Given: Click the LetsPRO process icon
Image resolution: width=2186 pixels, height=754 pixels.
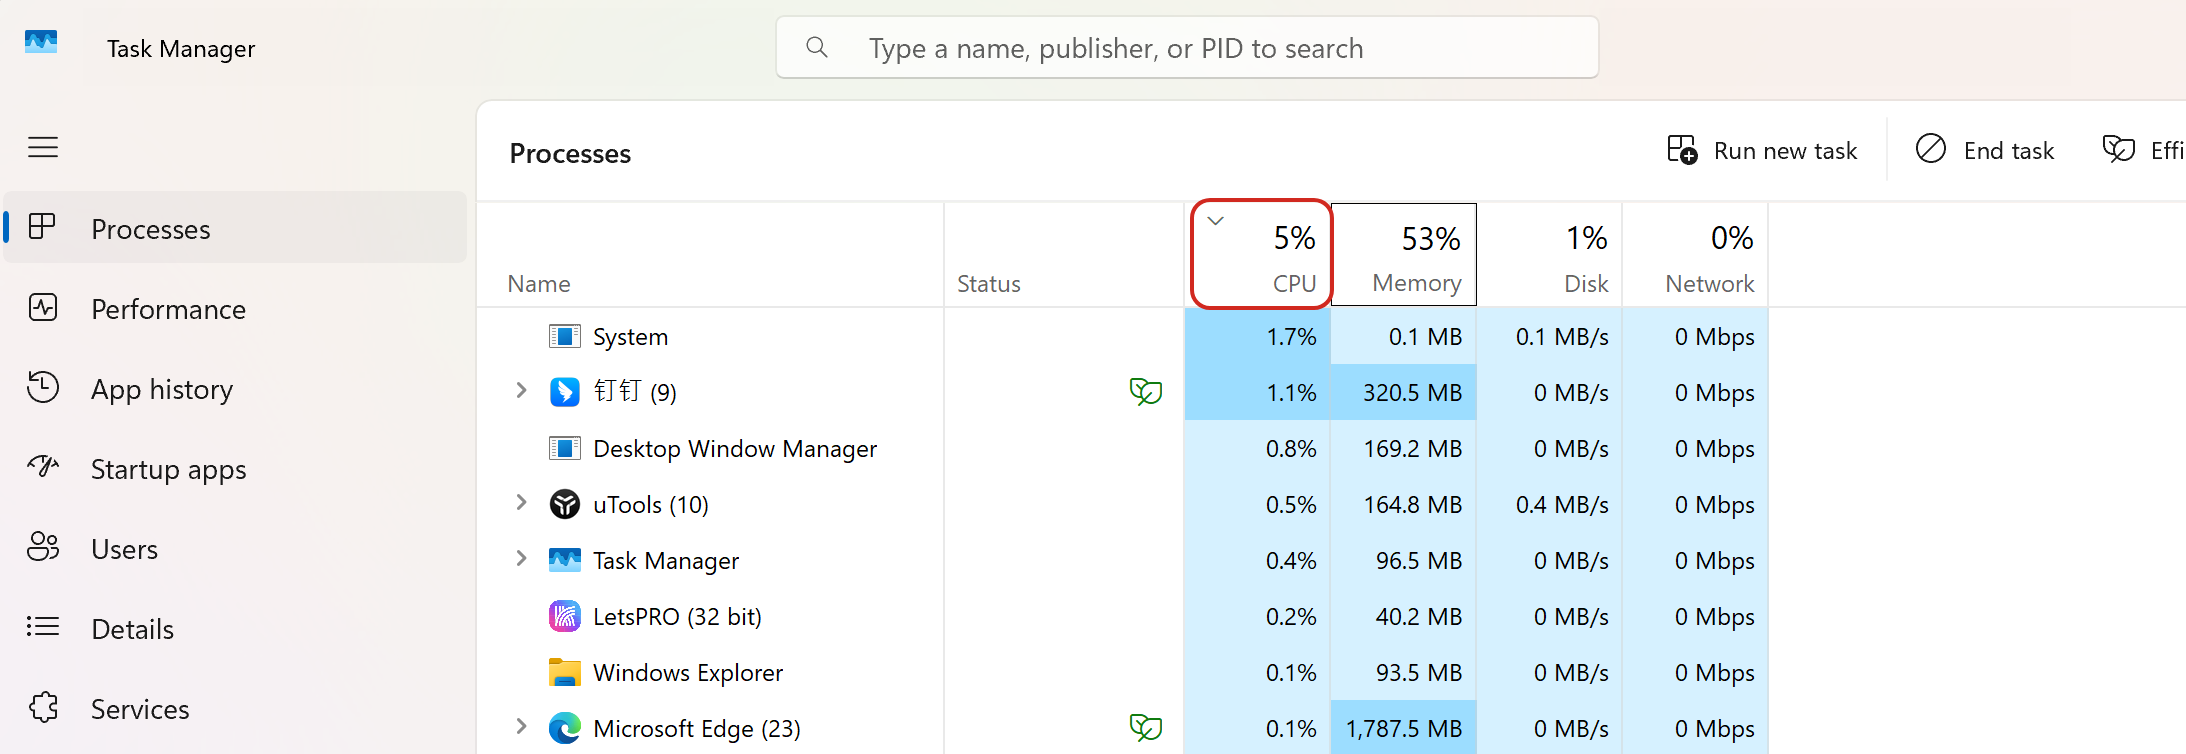Looking at the screenshot, I should [565, 616].
